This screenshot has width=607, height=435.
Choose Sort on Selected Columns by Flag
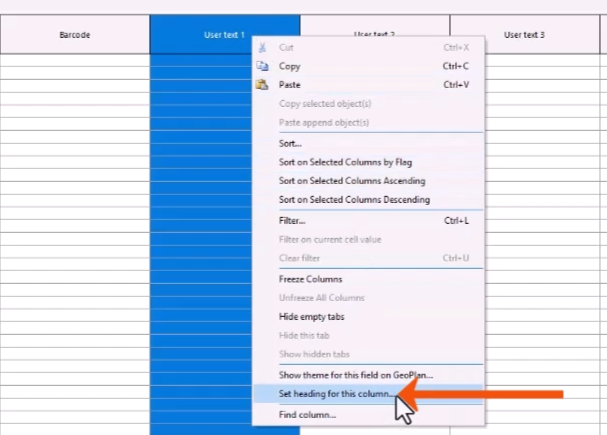tap(368, 162)
